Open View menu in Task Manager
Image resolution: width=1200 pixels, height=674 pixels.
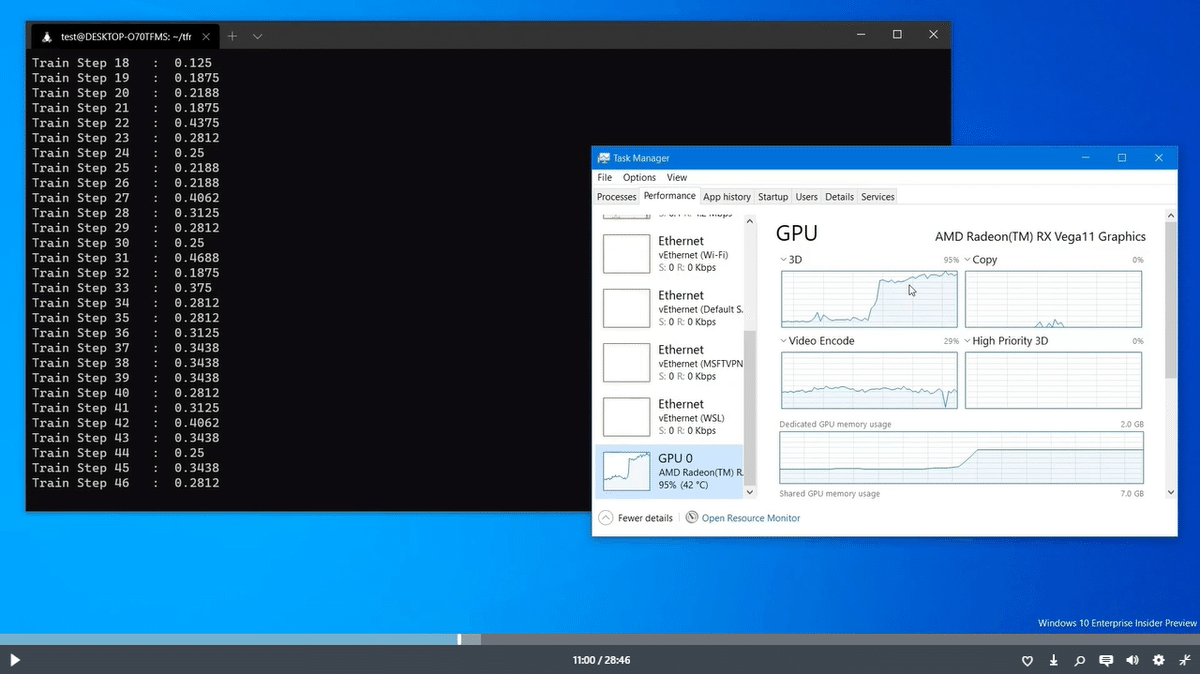pos(677,177)
